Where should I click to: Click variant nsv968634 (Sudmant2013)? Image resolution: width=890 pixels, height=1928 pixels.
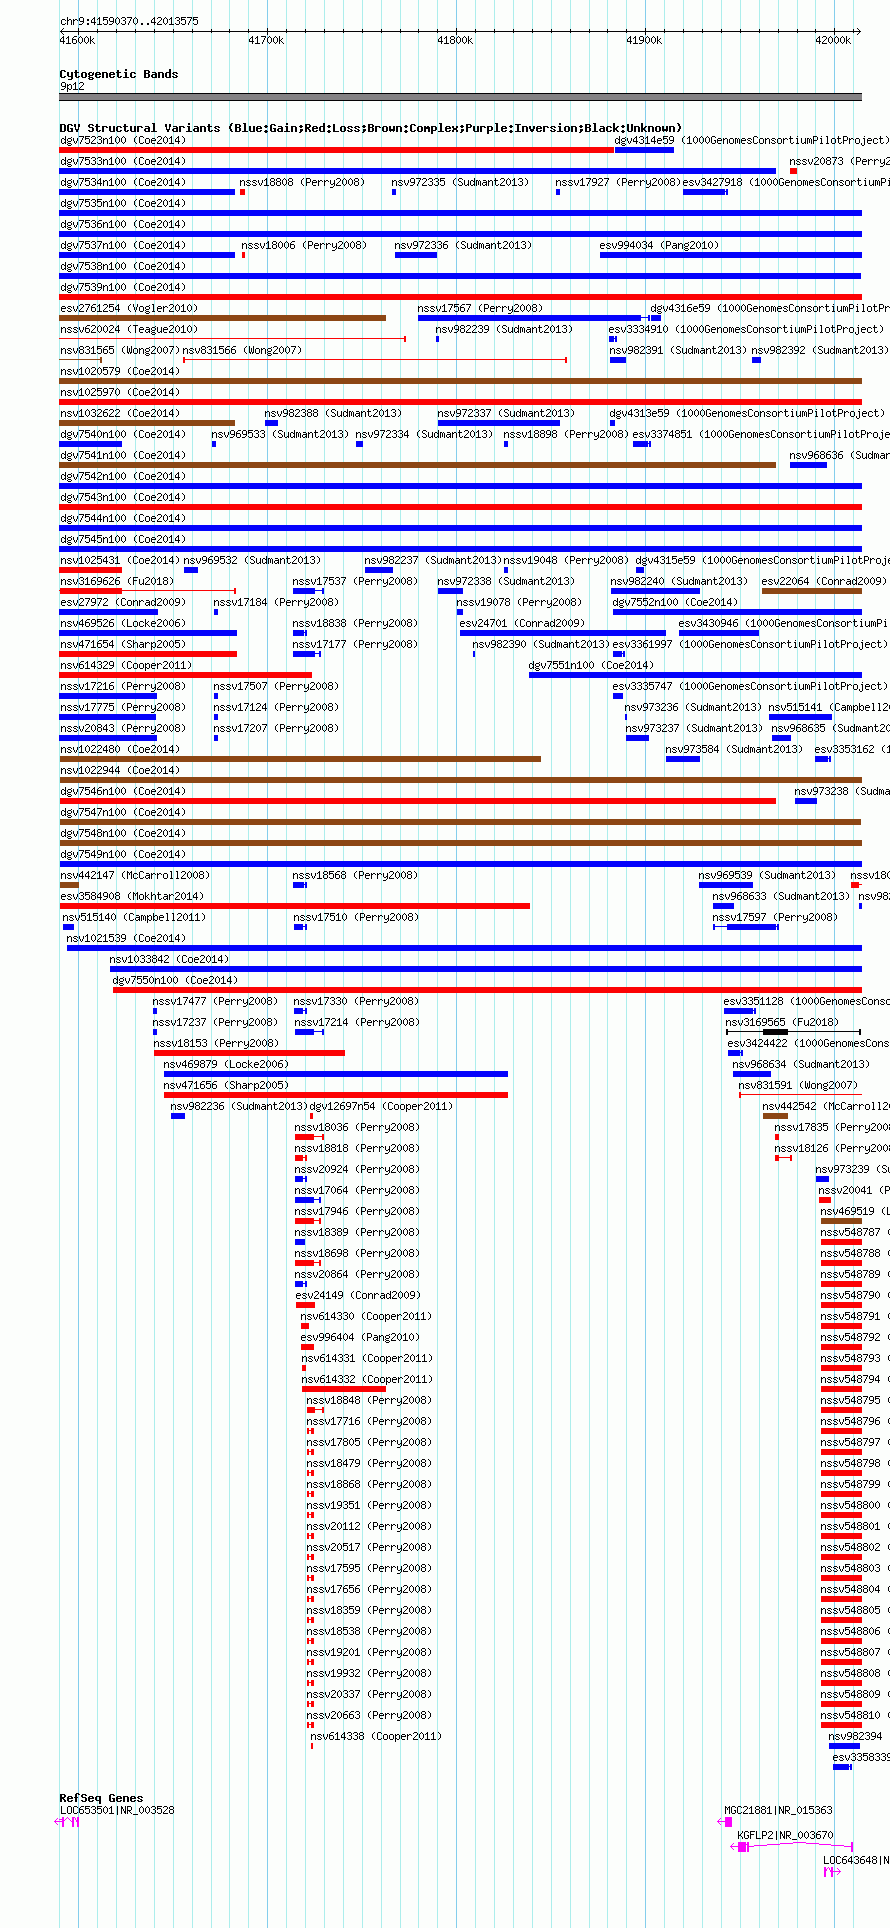tap(801, 1064)
